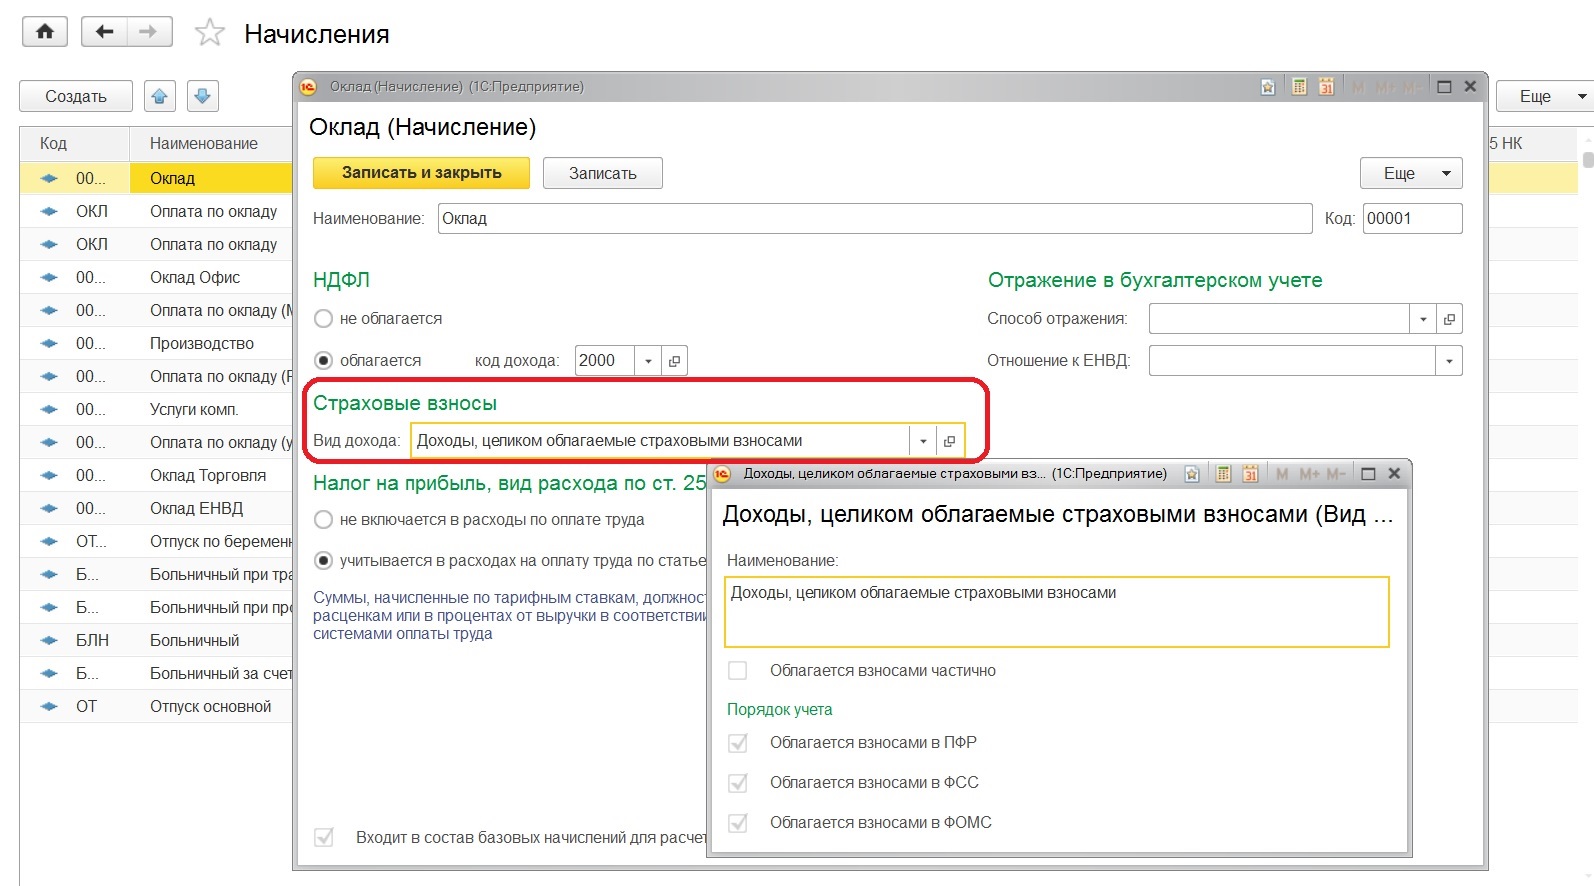Open the calculator in the Оклад window title bar
This screenshot has width=1594, height=886.
[x=1298, y=87]
